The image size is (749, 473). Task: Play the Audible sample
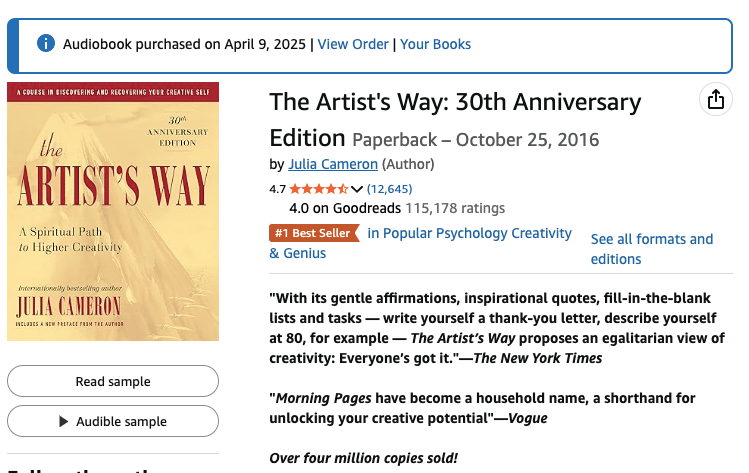click(113, 422)
